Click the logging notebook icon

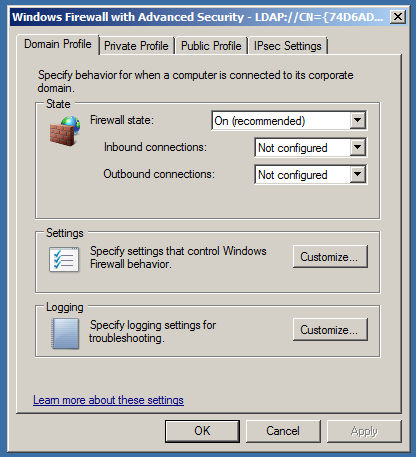point(65,333)
